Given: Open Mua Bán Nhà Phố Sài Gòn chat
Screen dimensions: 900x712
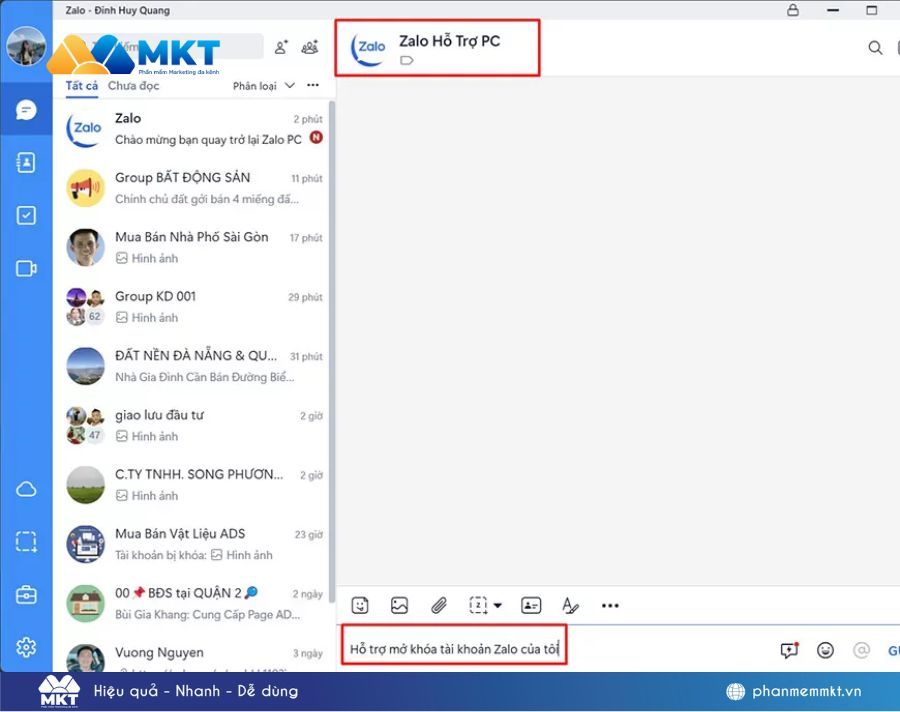Looking at the screenshot, I should pyautogui.click(x=192, y=247).
